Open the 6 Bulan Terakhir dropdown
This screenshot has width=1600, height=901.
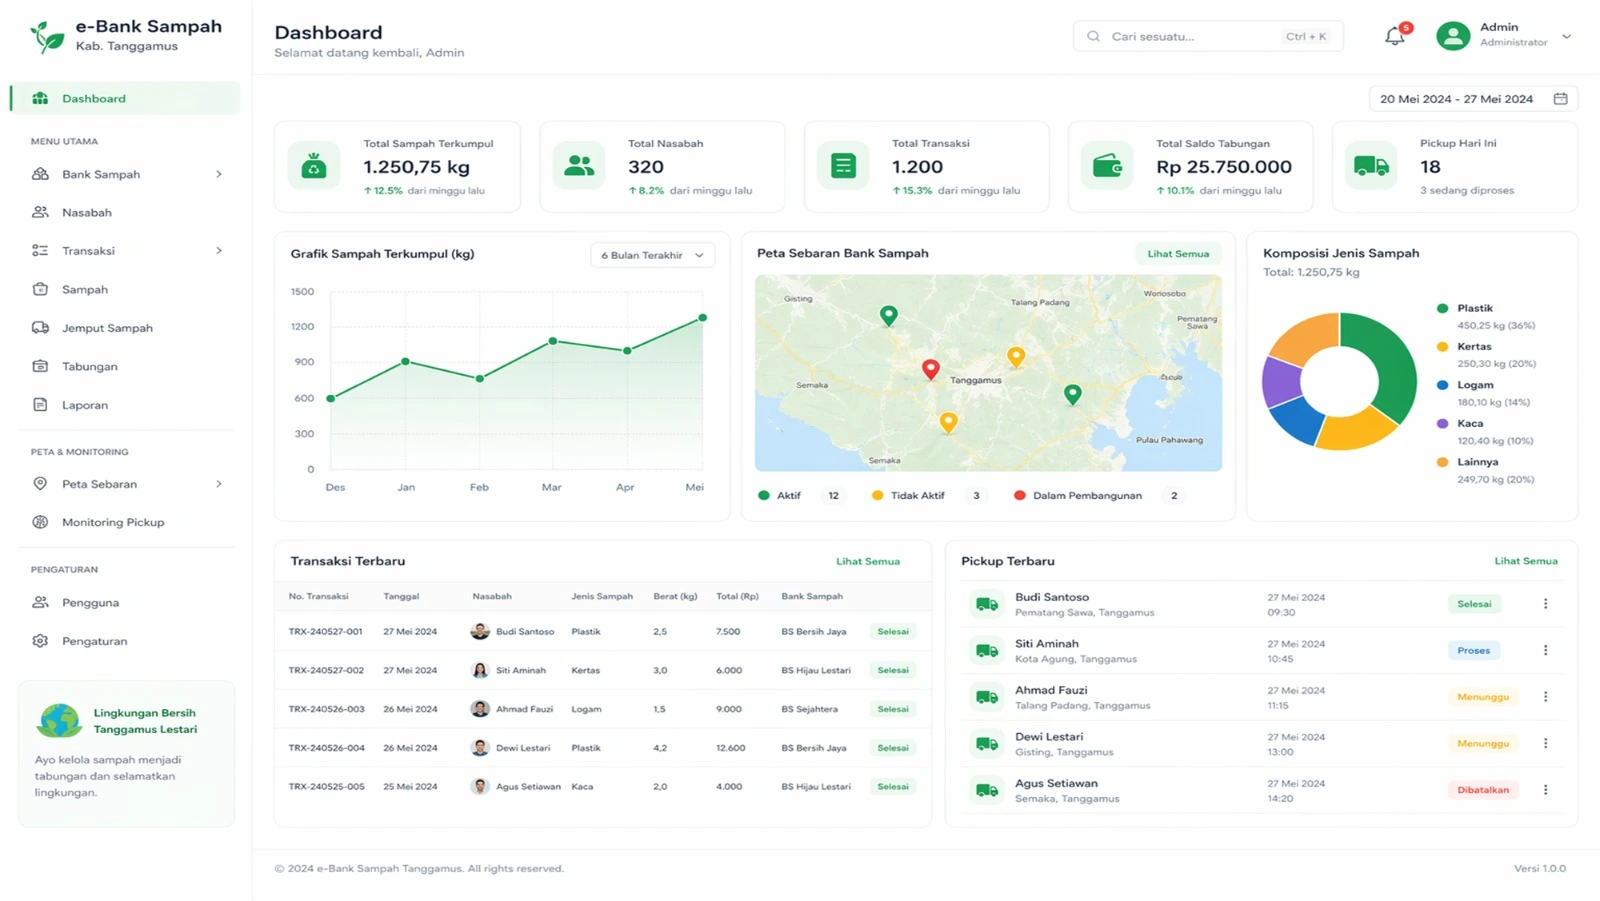(x=652, y=255)
